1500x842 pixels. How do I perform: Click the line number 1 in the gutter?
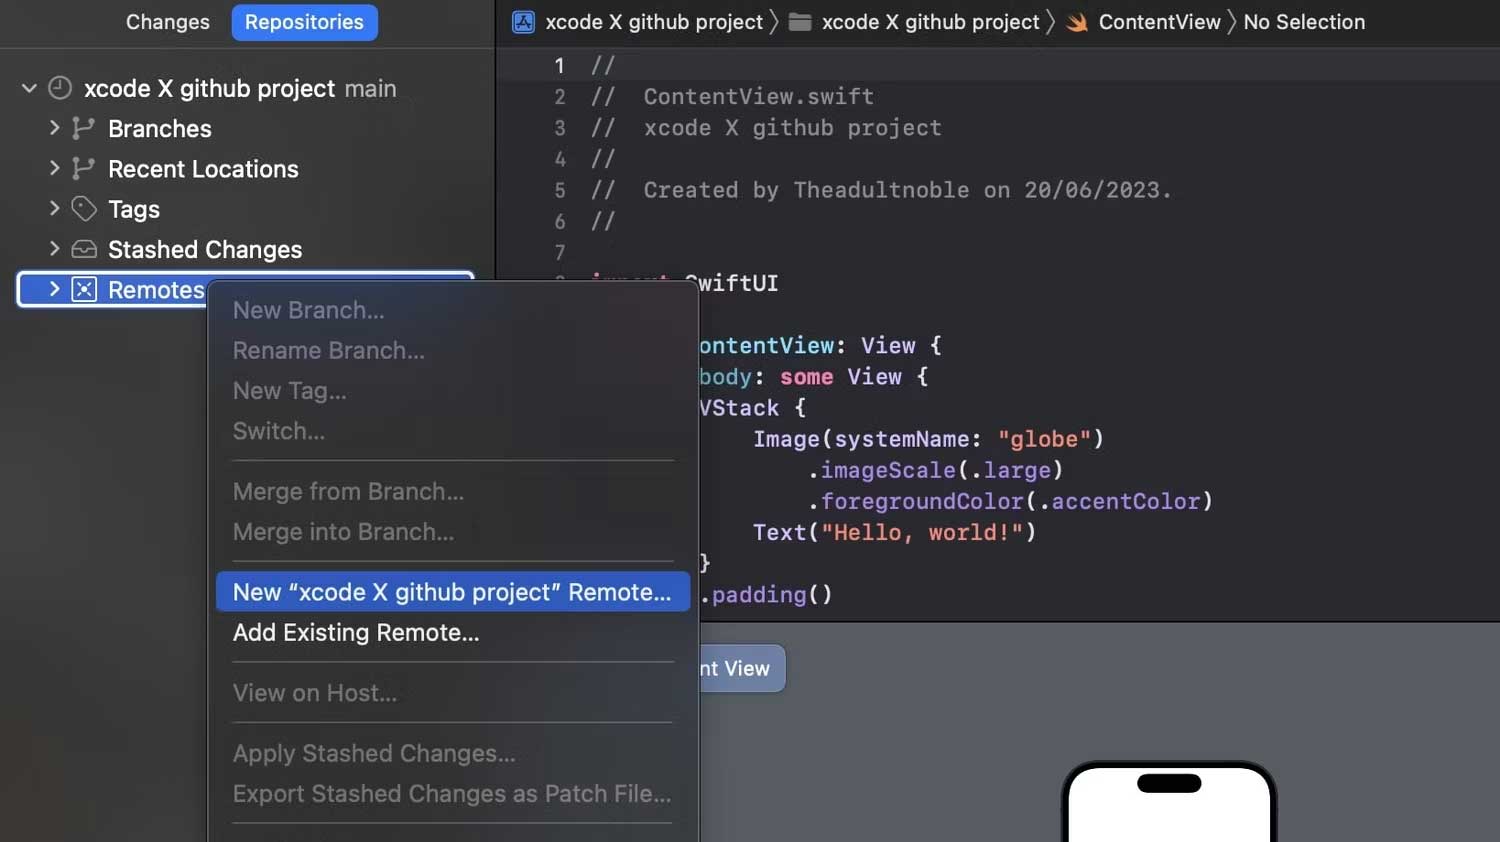[x=559, y=66]
